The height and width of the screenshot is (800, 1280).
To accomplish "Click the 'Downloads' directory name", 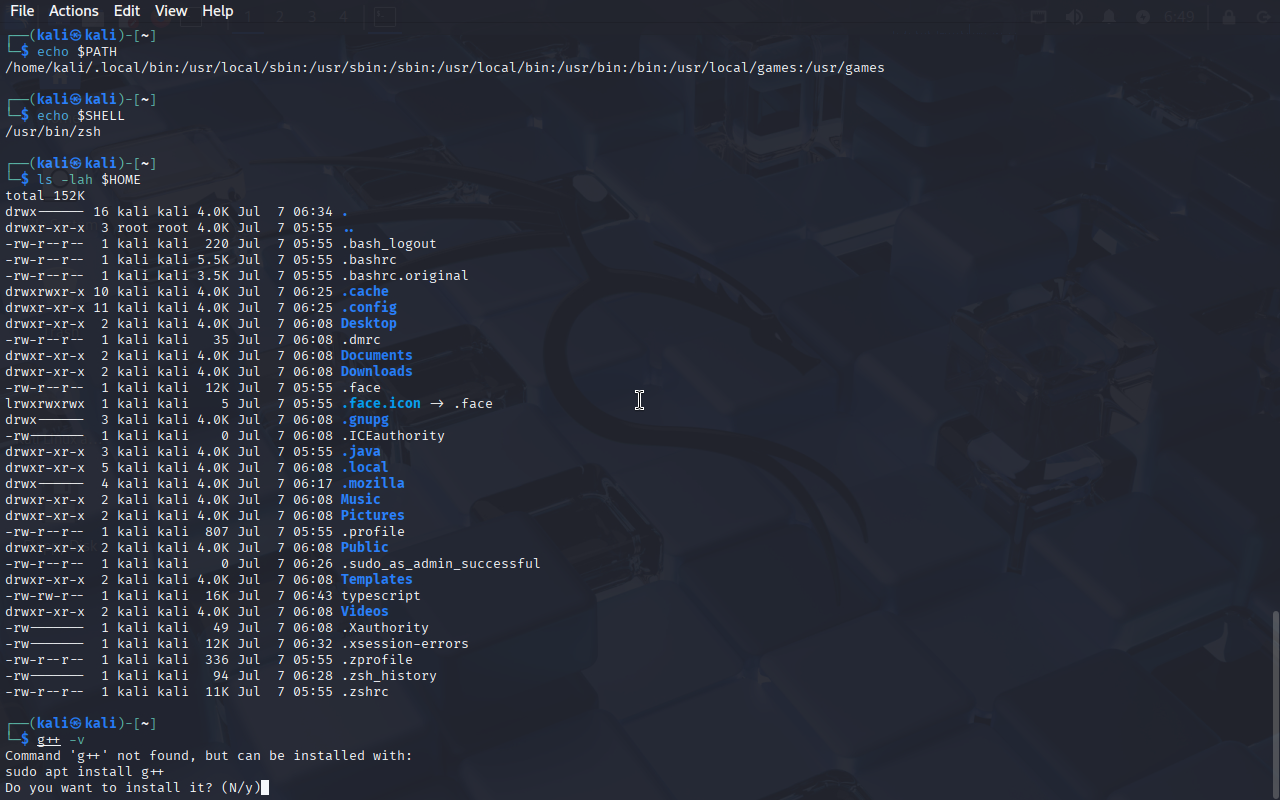I will [377, 372].
